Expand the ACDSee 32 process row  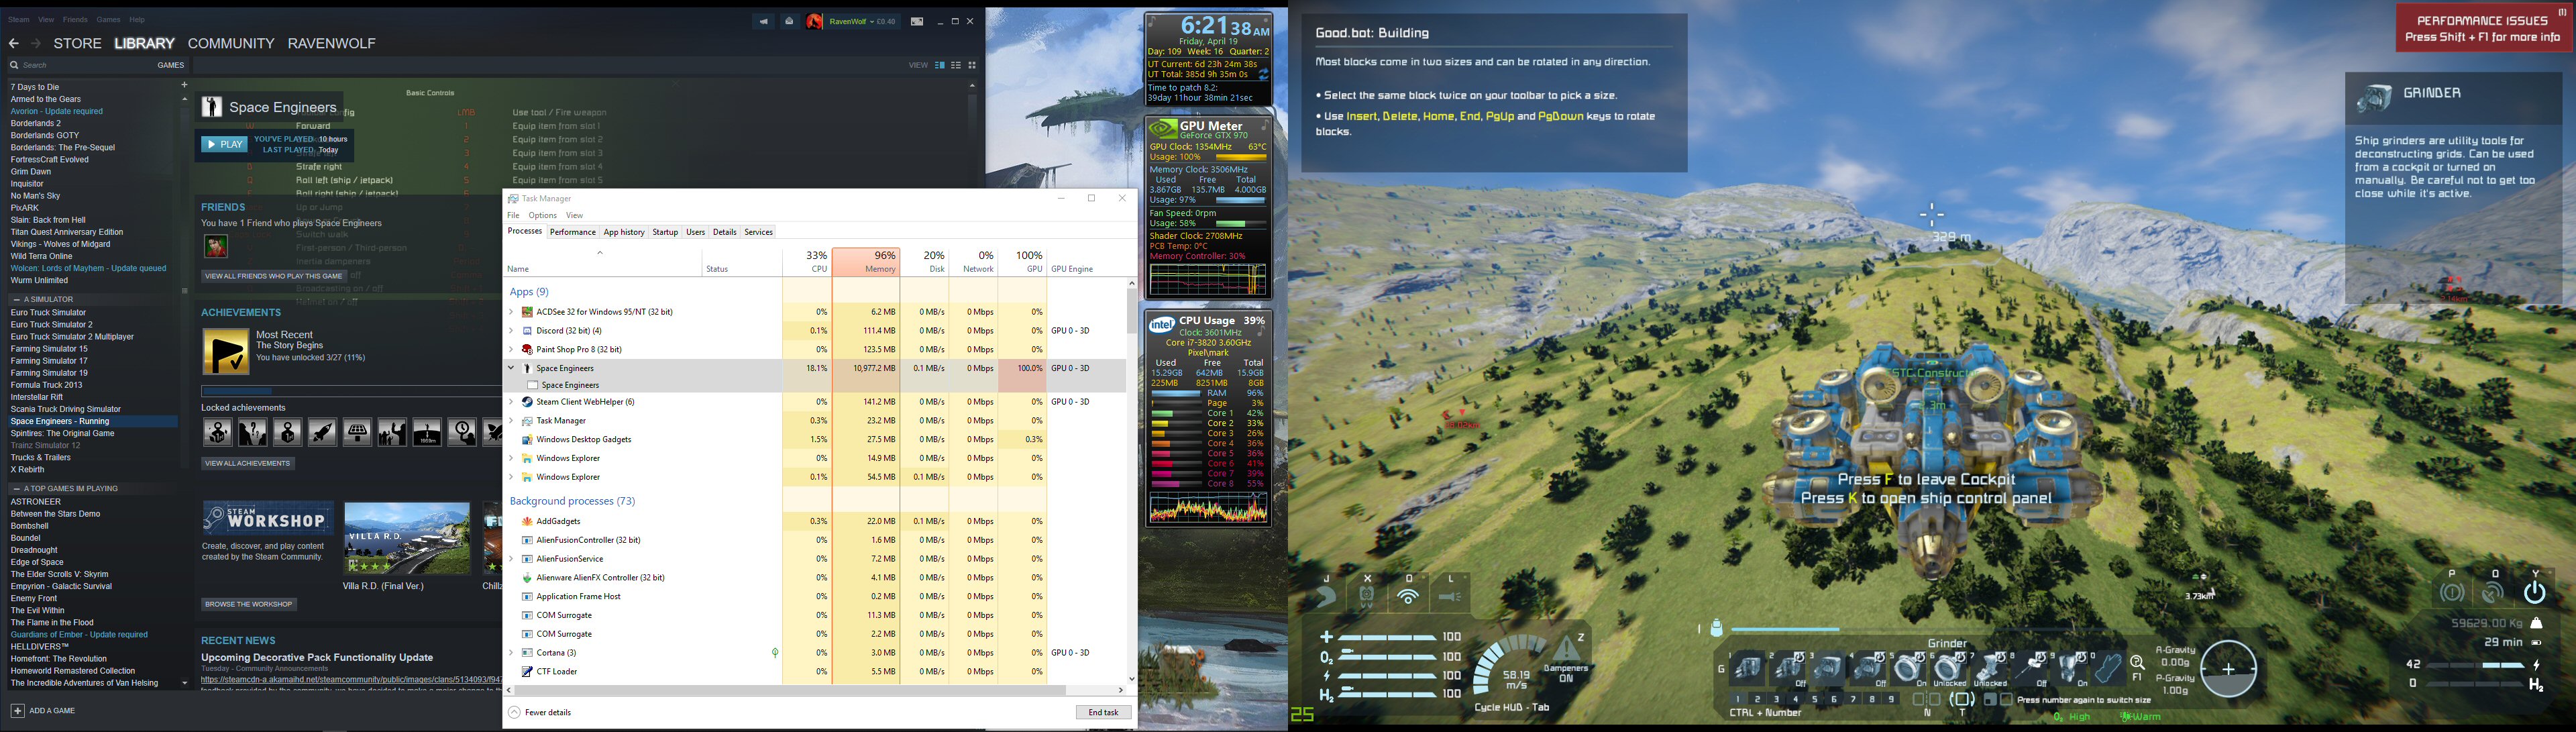[x=511, y=312]
